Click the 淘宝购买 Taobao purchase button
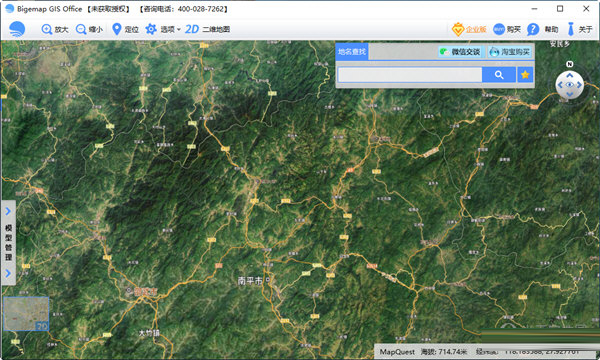 [510, 52]
